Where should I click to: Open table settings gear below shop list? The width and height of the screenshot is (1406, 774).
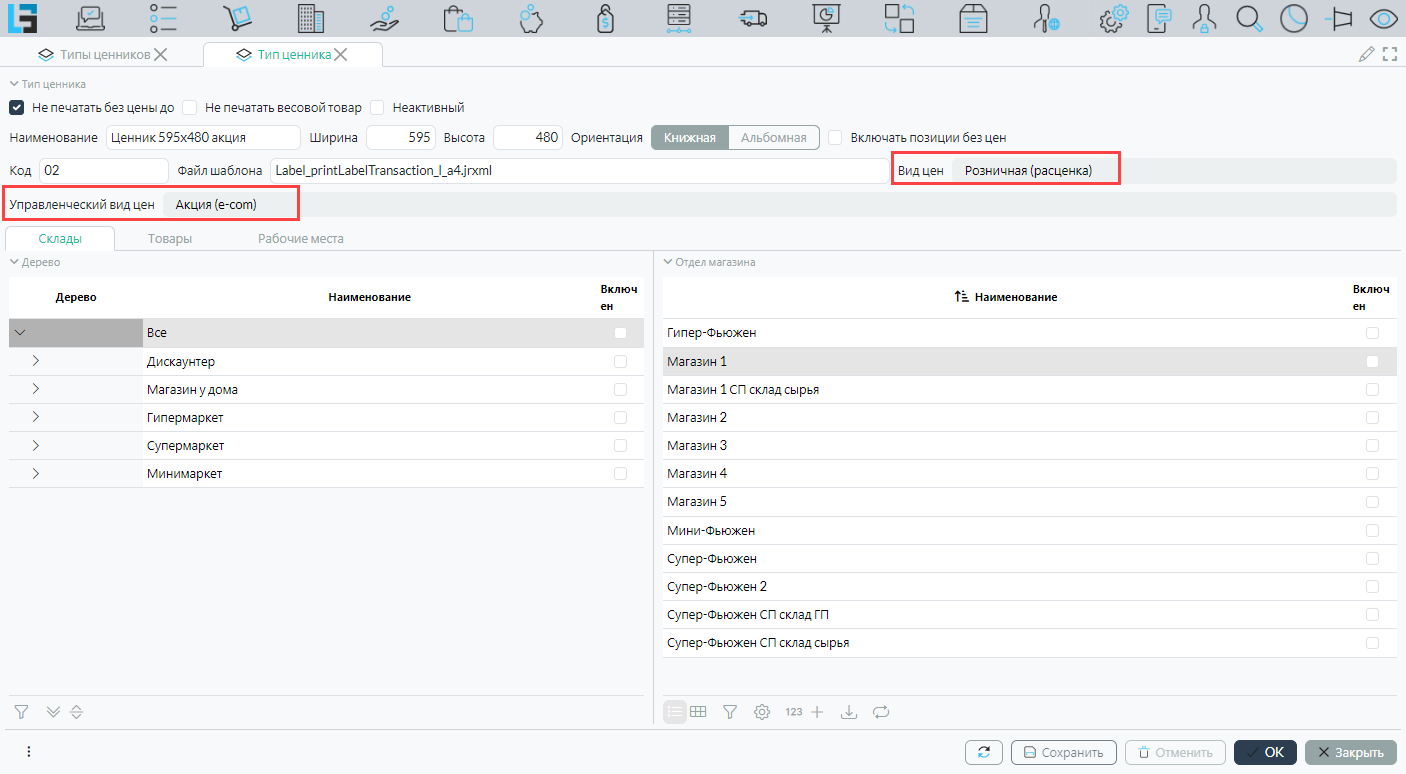pos(762,712)
